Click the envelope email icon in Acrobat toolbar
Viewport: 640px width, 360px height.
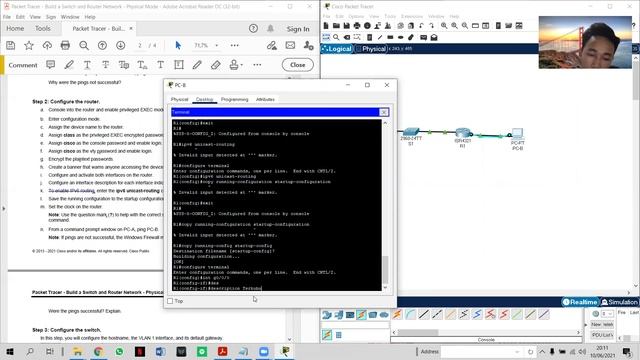point(290,45)
